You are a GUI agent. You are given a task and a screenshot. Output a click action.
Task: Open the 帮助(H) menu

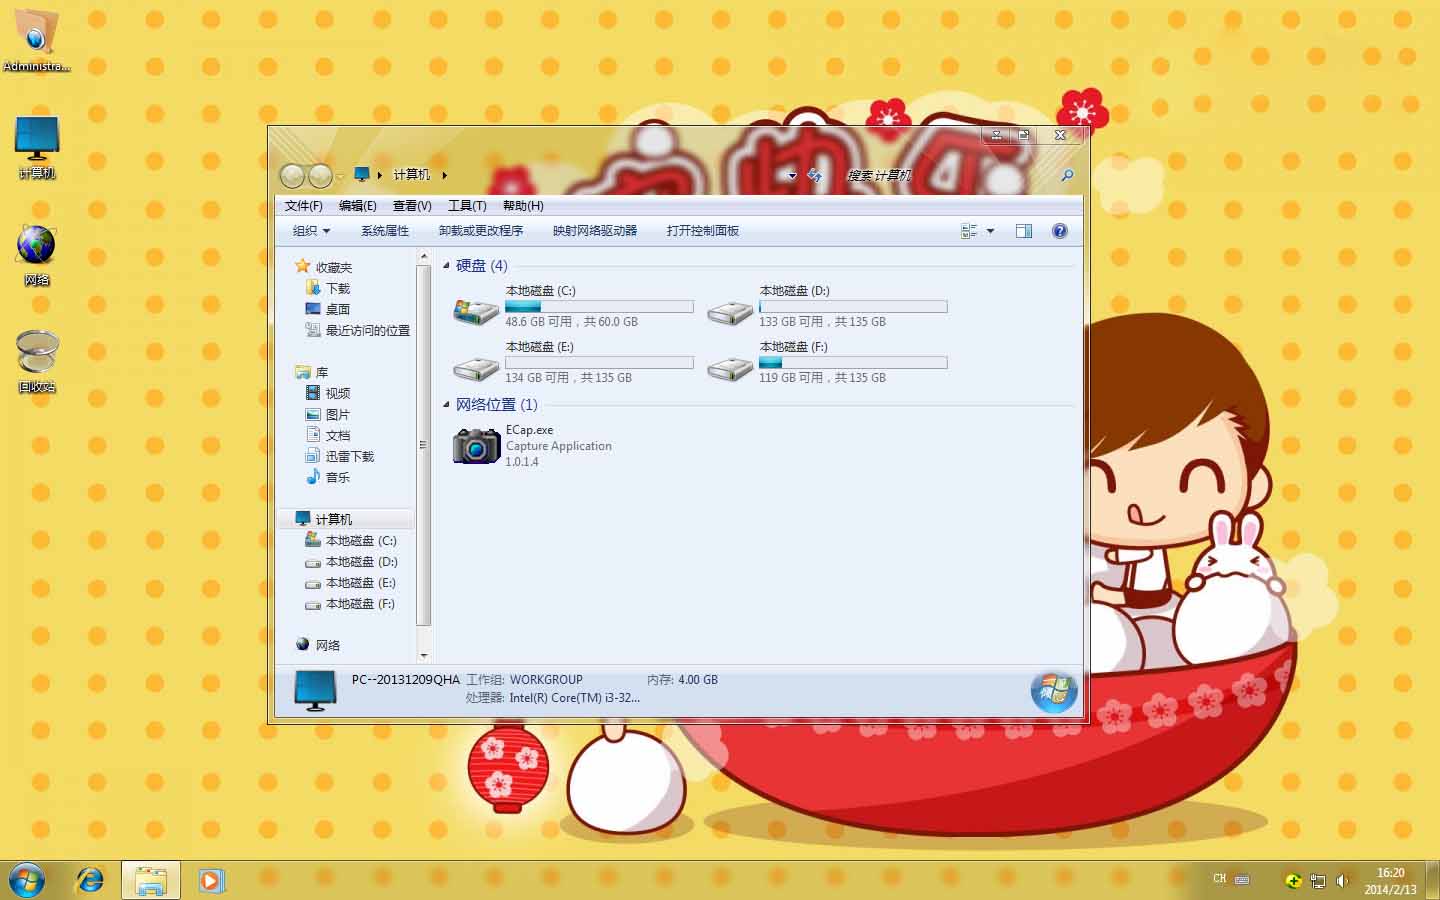523,206
